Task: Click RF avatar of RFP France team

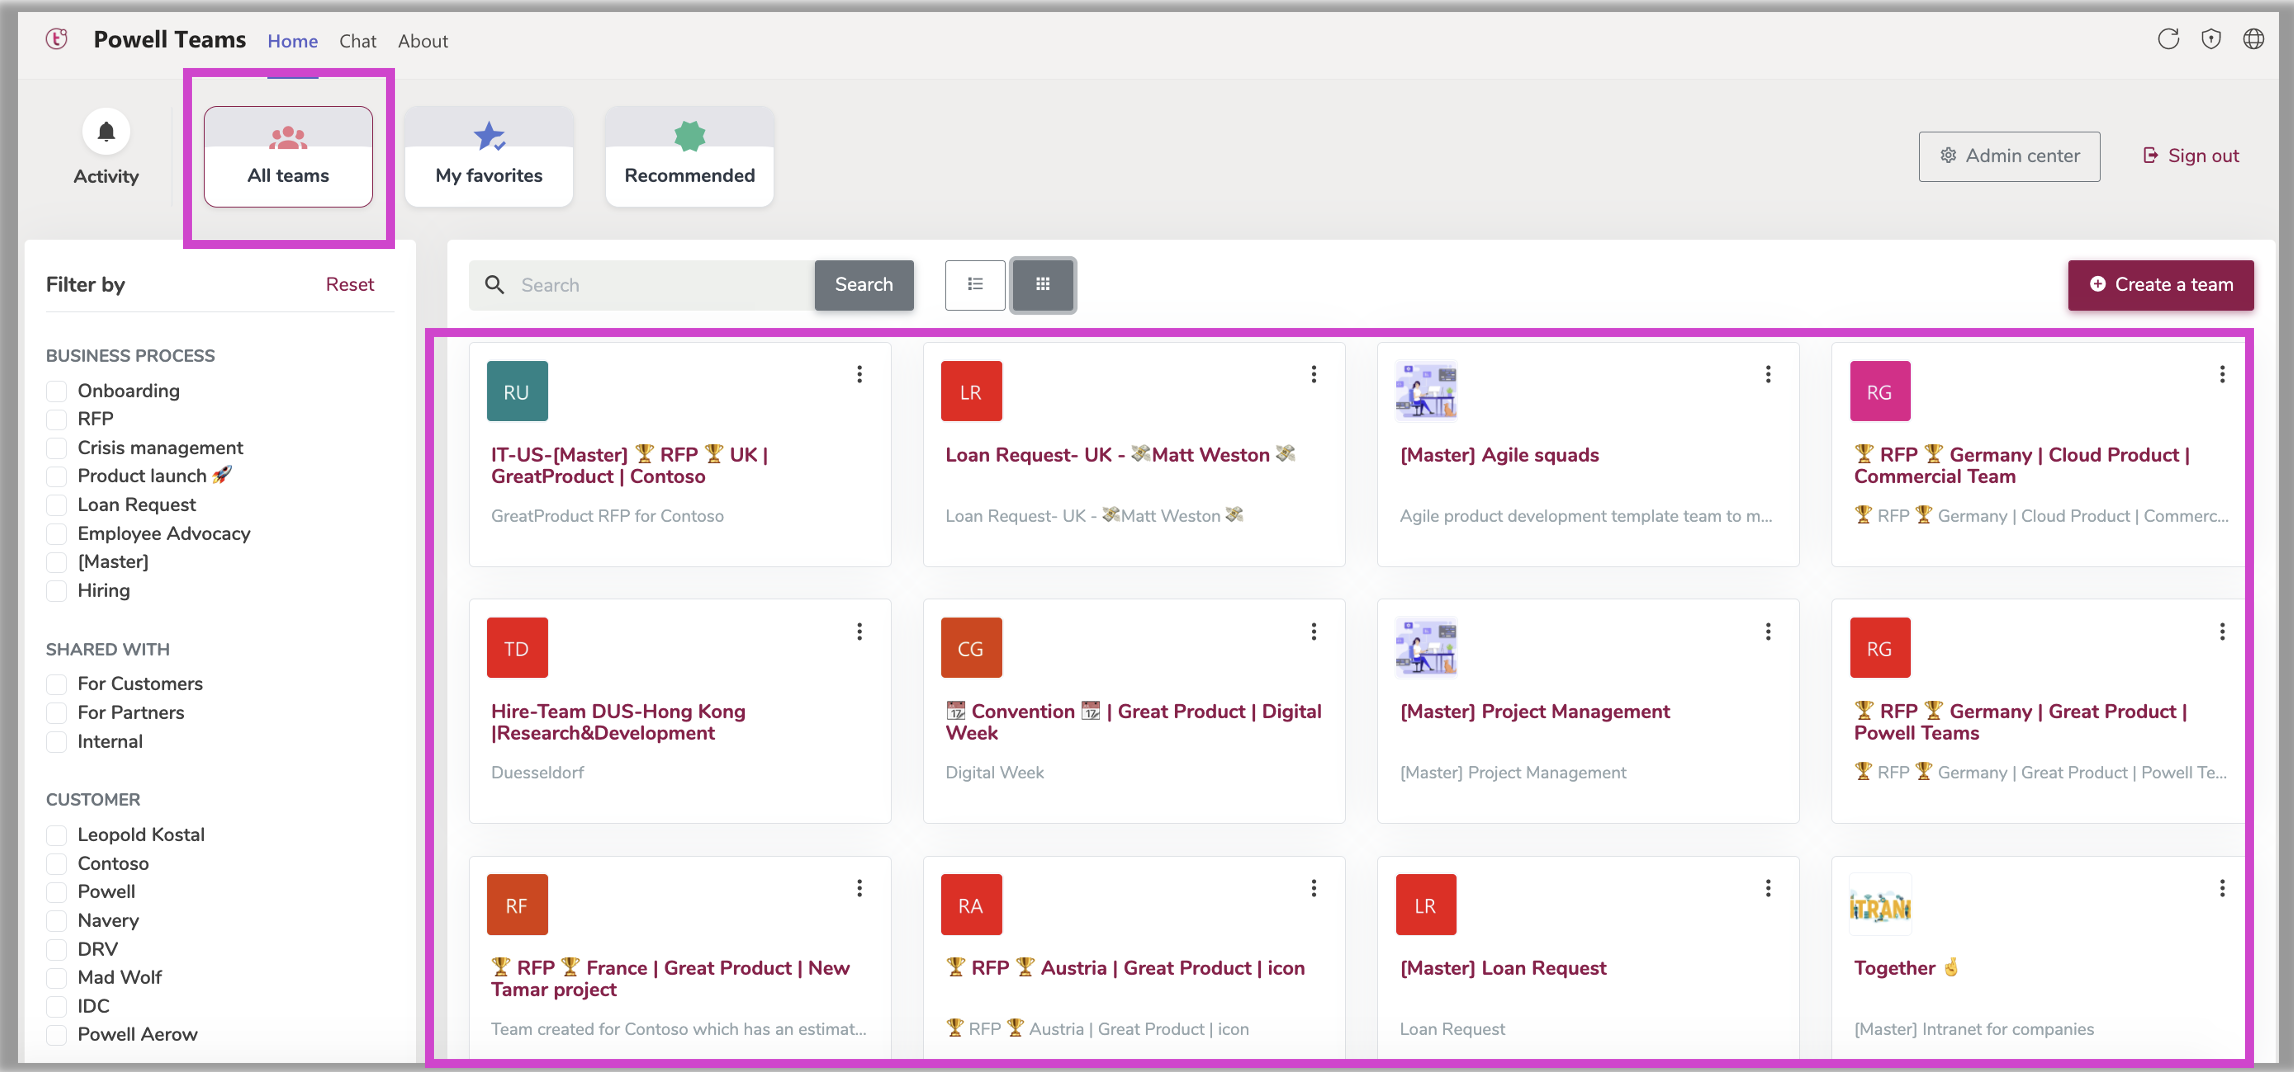Action: [x=517, y=905]
